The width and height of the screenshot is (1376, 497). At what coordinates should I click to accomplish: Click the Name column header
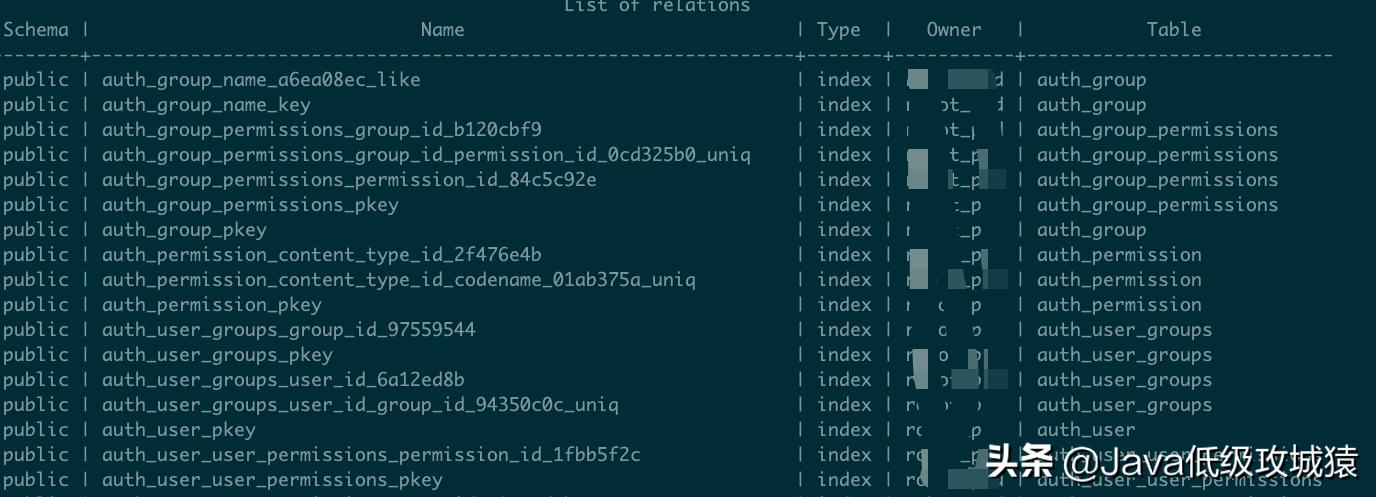click(442, 30)
